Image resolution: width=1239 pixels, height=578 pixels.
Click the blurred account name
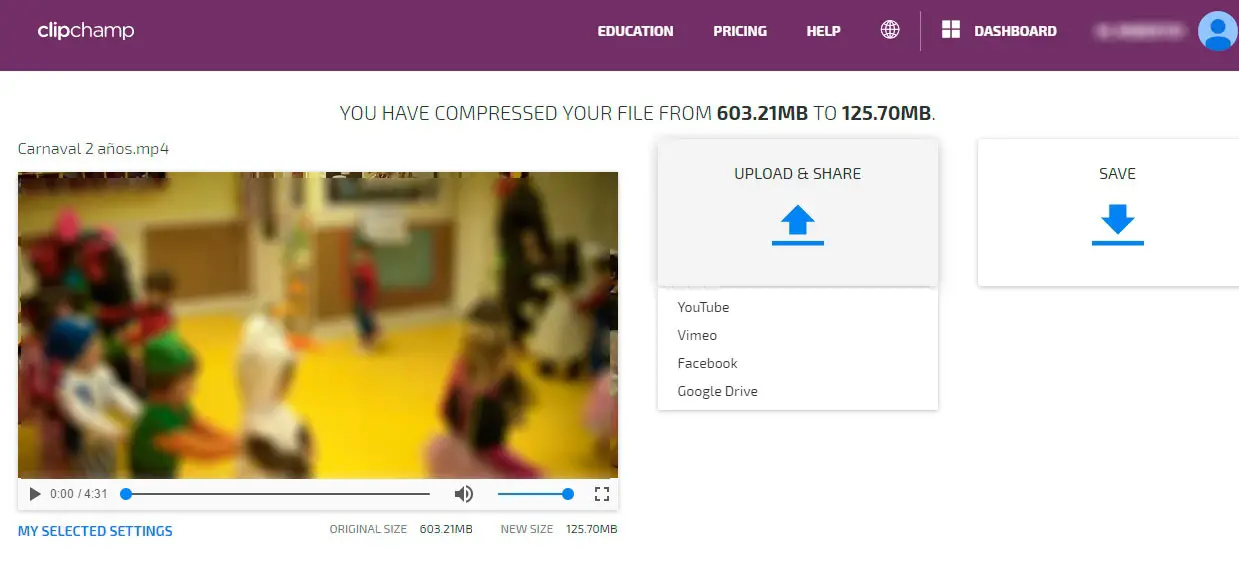1140,31
